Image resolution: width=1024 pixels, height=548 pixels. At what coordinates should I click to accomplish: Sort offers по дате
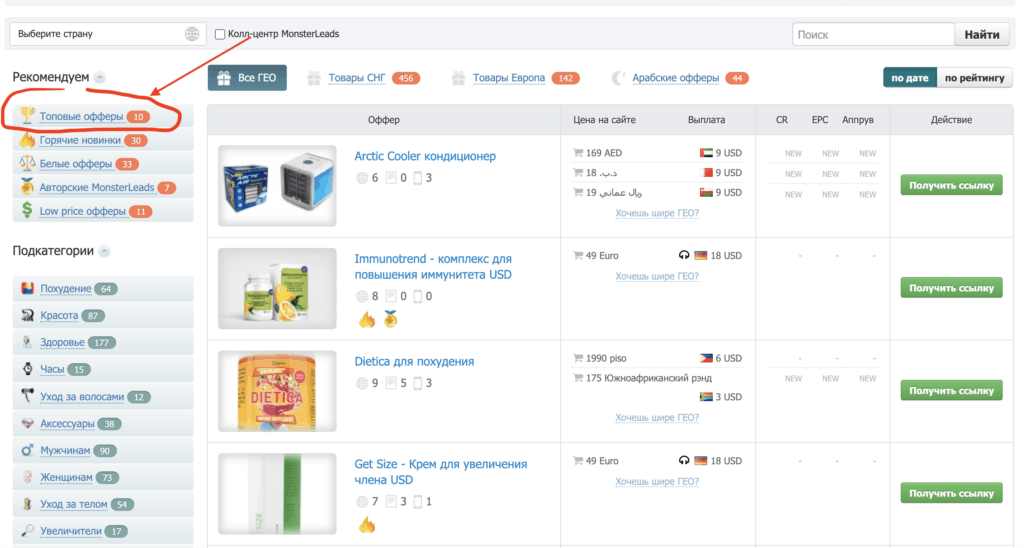[910, 78]
